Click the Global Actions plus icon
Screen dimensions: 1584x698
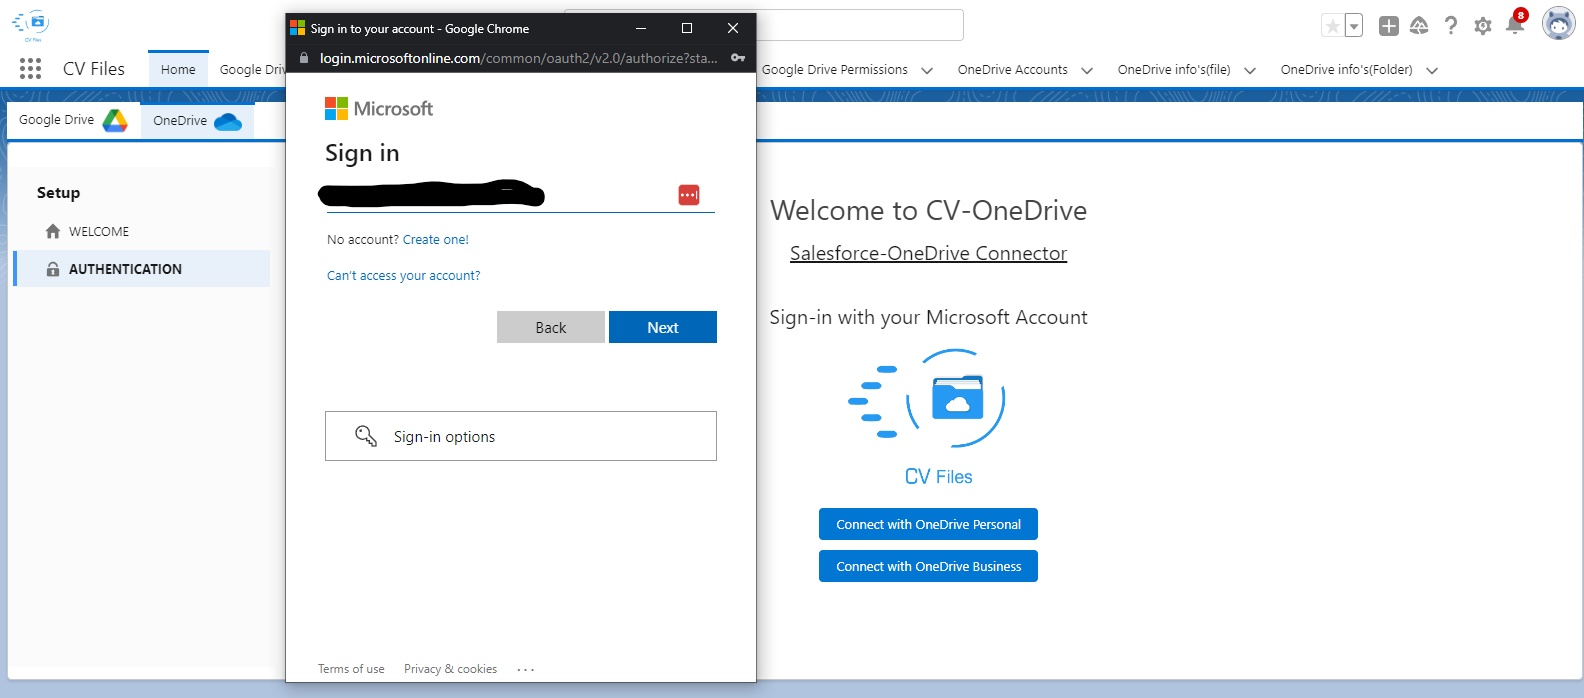(1388, 26)
